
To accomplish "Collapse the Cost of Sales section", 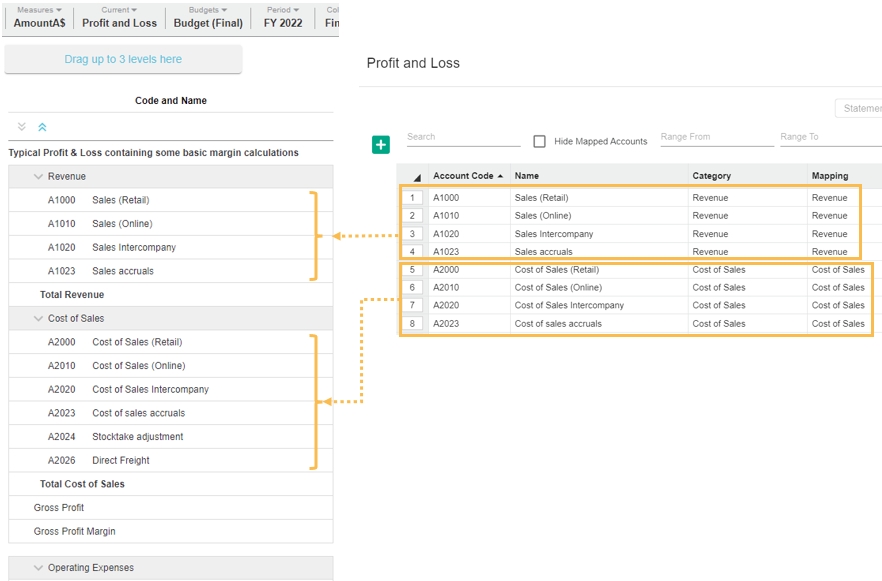I will (x=39, y=319).
